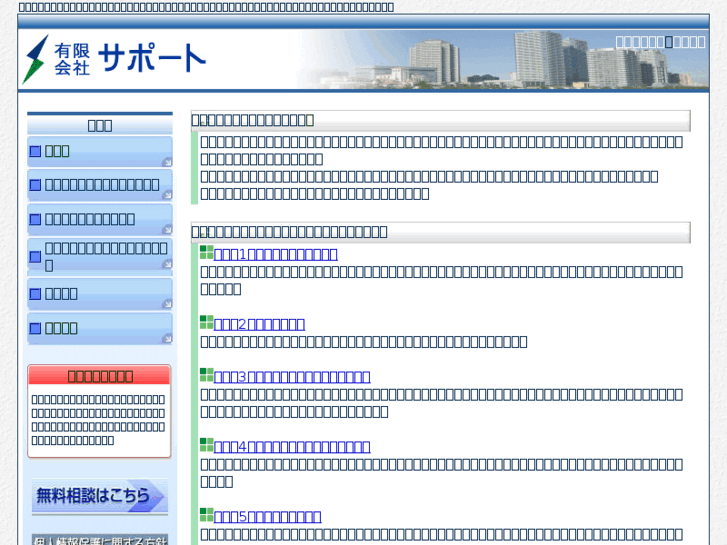Screen dimensions: 727x545
Task: Click the blue square icon of the two-line menu item
Action: 35,257
